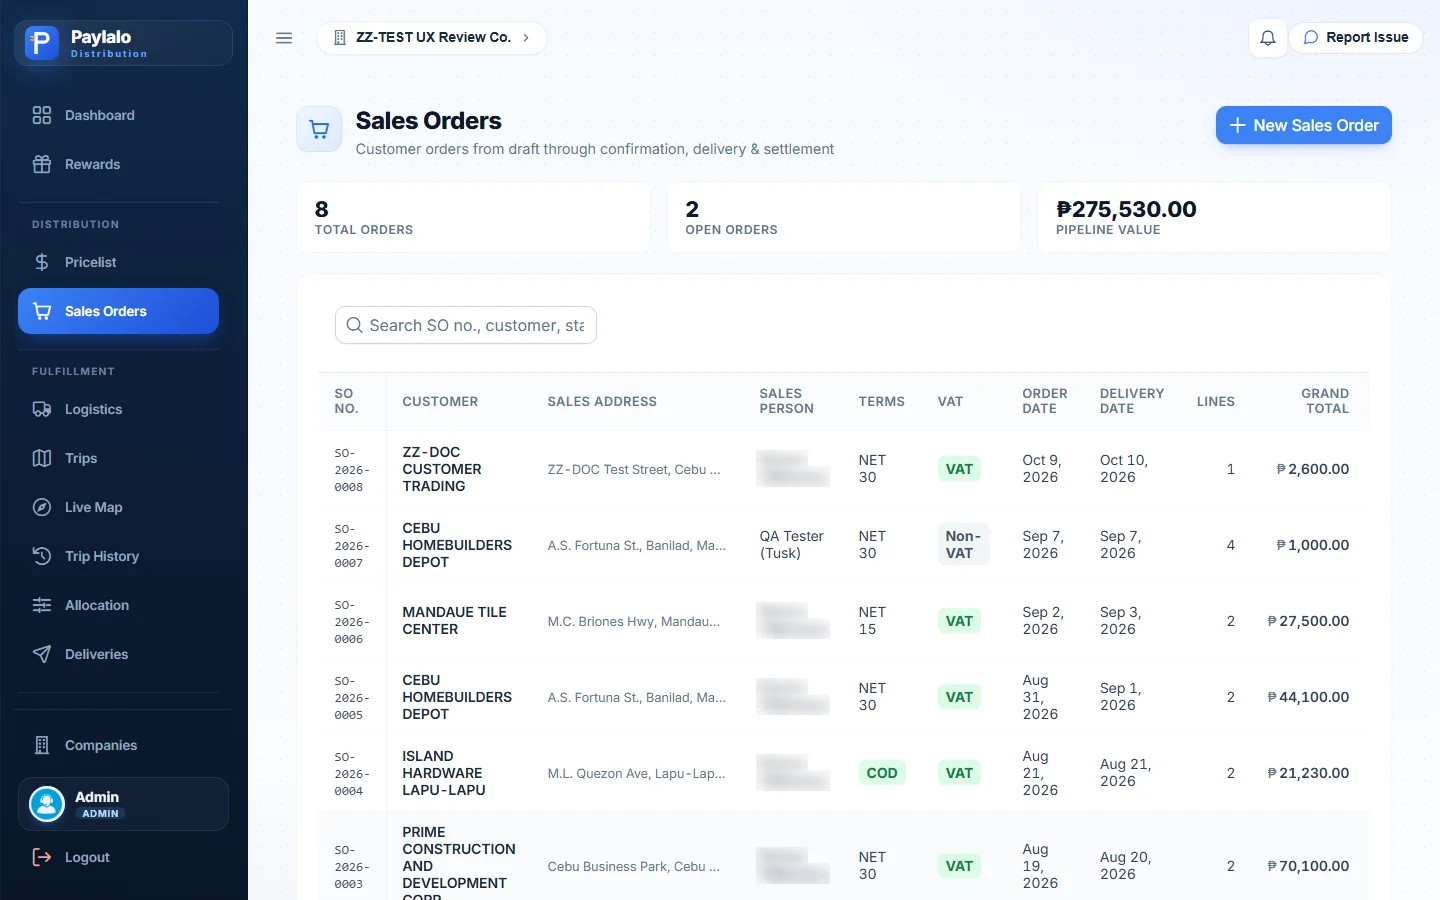Open the Dashboard grid icon
This screenshot has height=900, width=1440.
tap(42, 115)
